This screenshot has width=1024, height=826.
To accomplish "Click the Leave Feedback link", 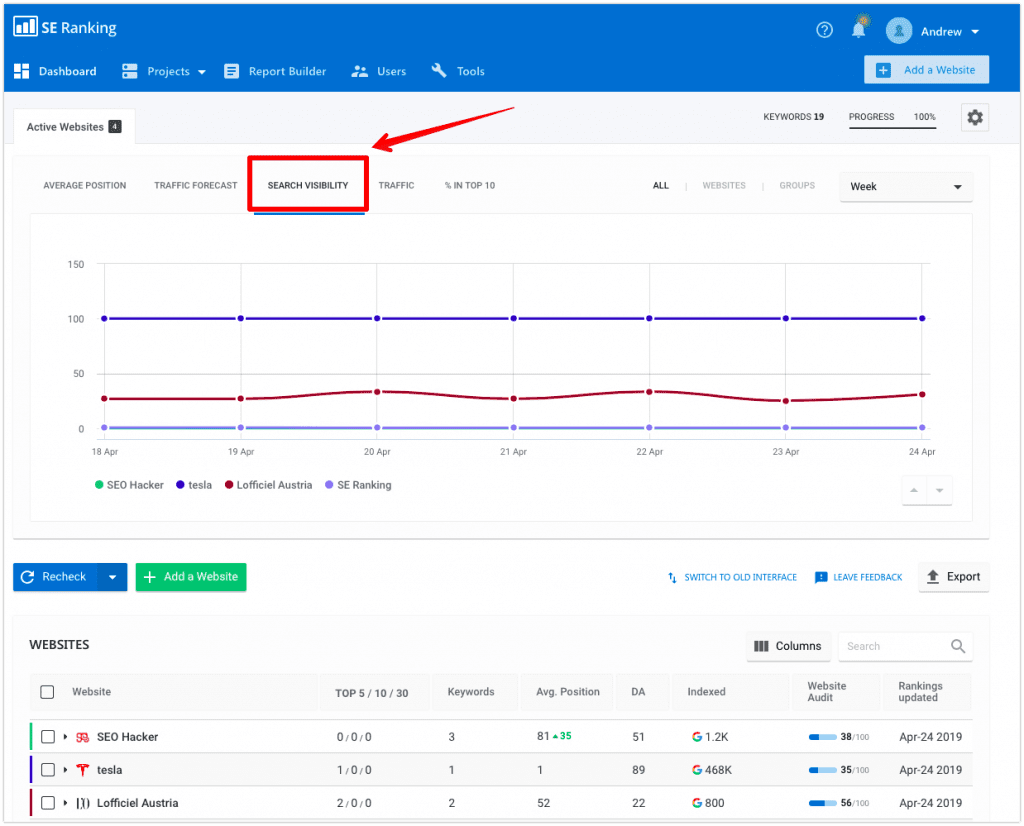I will (x=859, y=577).
